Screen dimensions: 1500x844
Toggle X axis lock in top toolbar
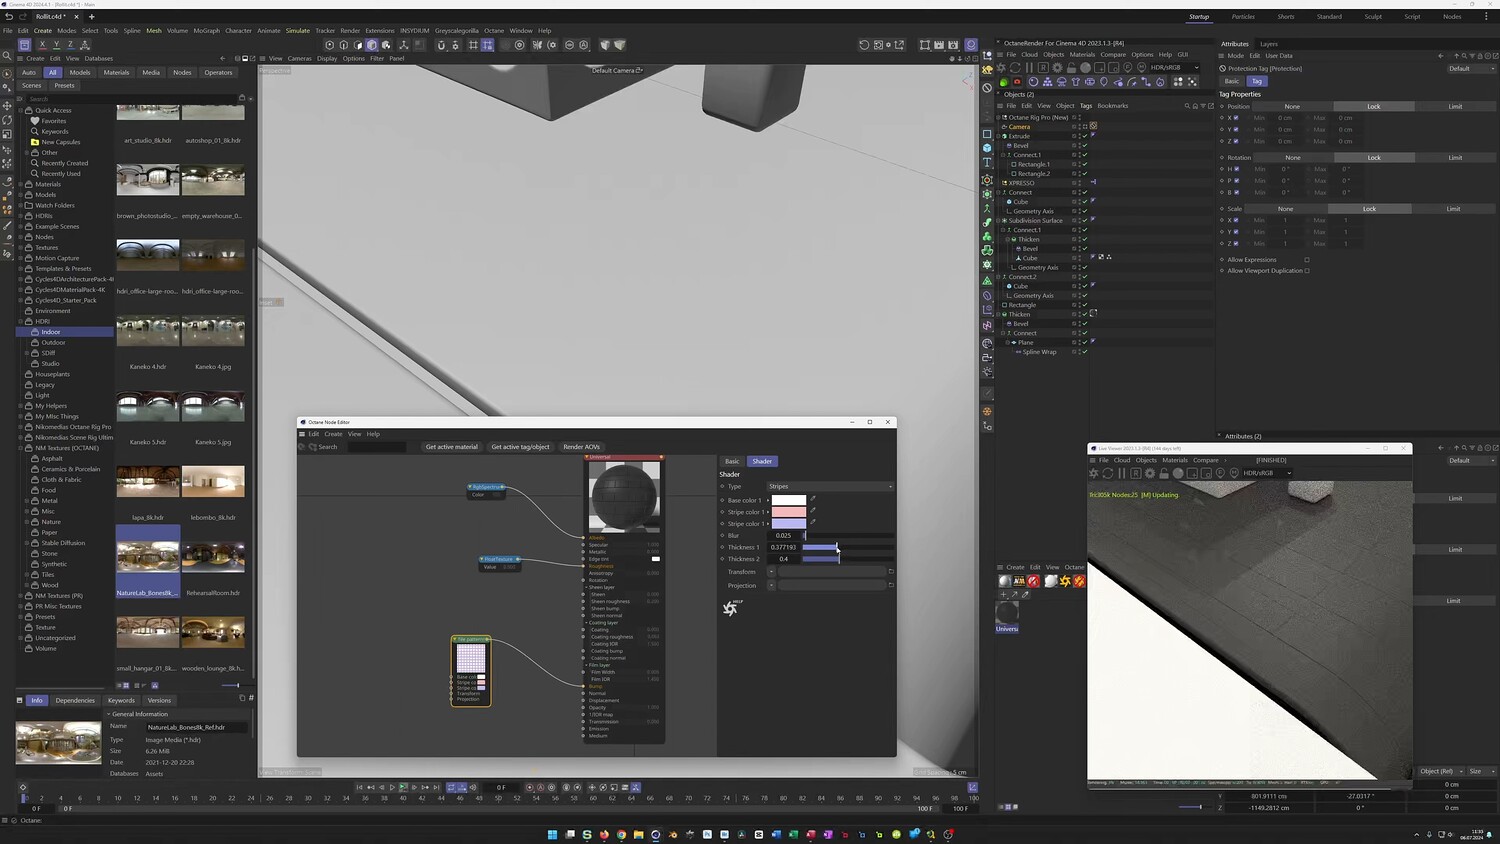tap(42, 45)
